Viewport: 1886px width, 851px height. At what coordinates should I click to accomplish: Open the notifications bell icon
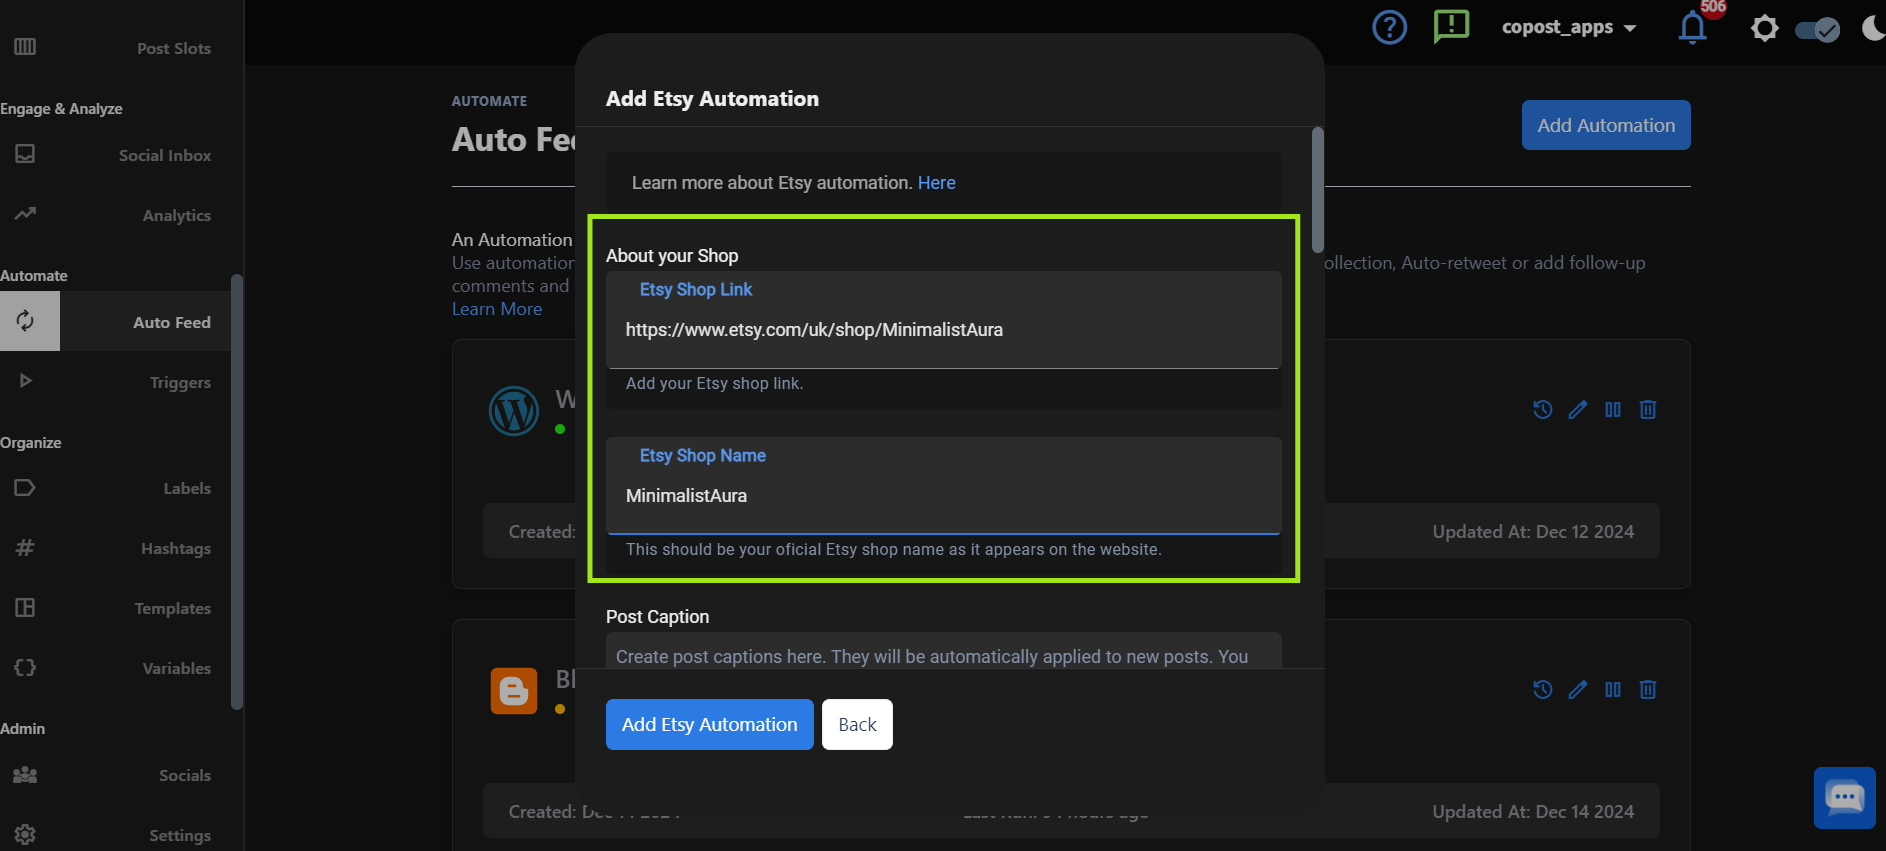pos(1692,27)
